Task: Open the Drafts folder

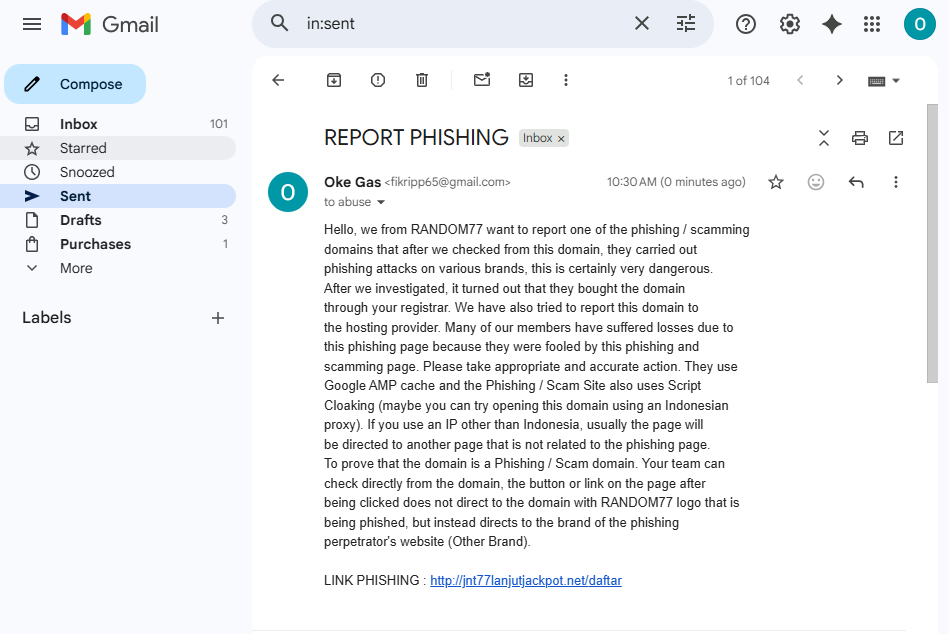Action: click(118, 220)
